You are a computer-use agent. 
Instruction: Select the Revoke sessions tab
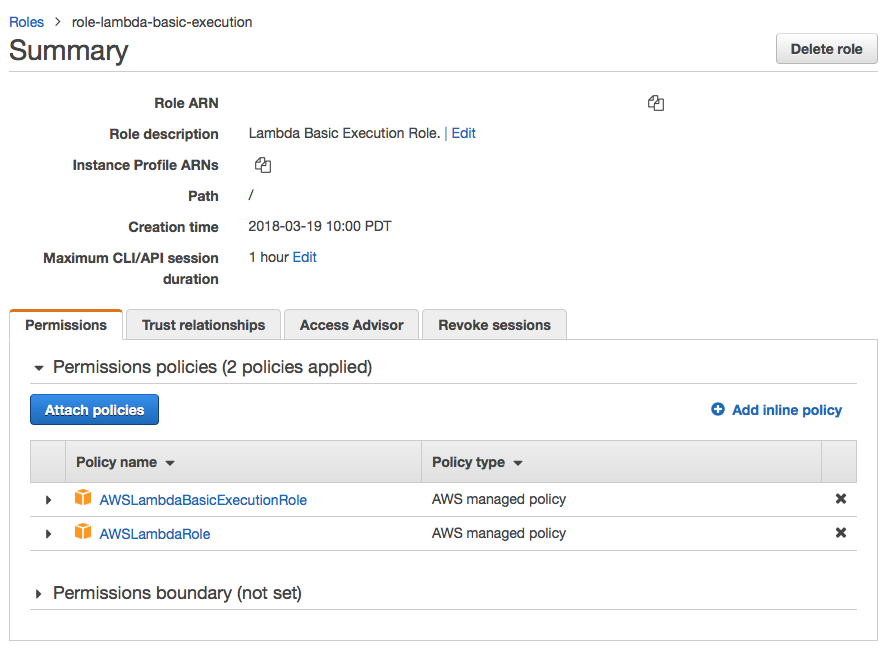point(494,324)
